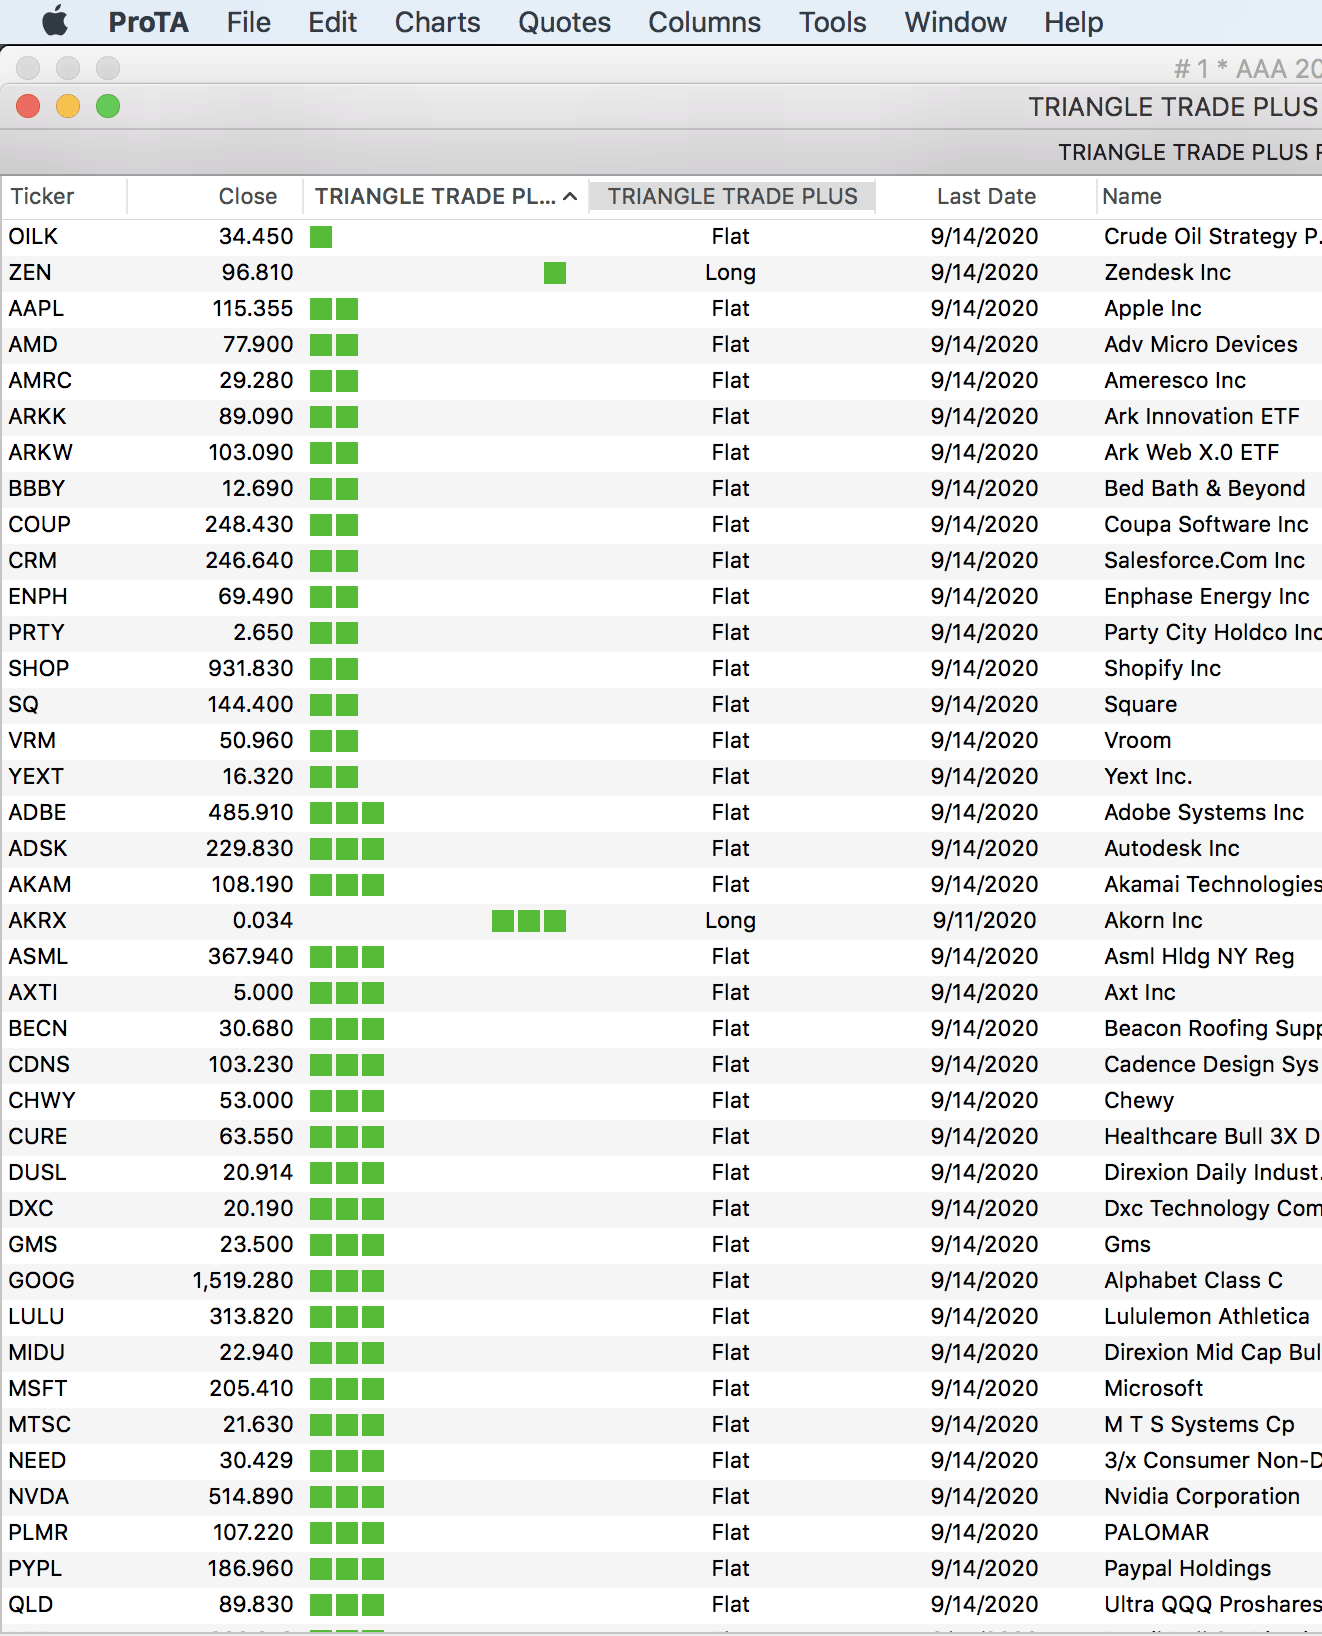Viewport: 1322px width, 1636px height.
Task: Click the name Vroom
Action: (x=1137, y=741)
